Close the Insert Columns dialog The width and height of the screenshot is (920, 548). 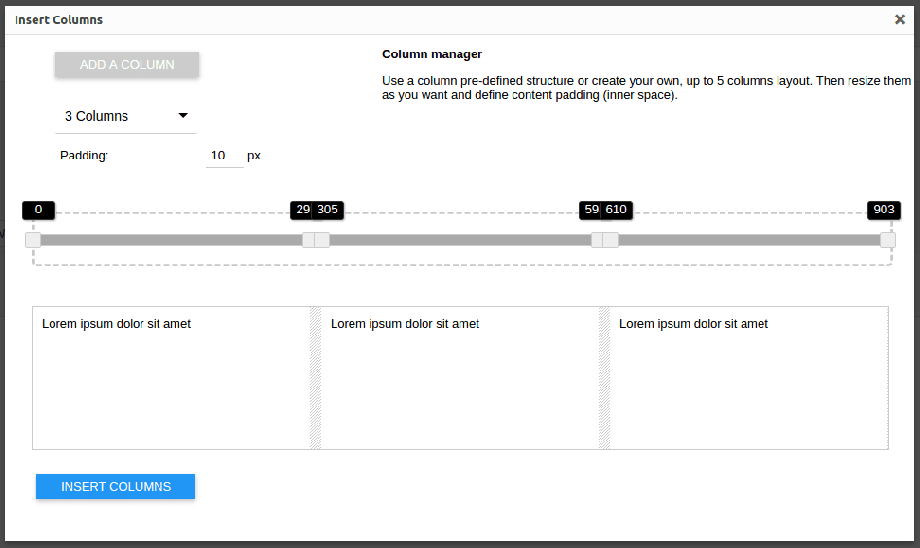click(x=899, y=19)
